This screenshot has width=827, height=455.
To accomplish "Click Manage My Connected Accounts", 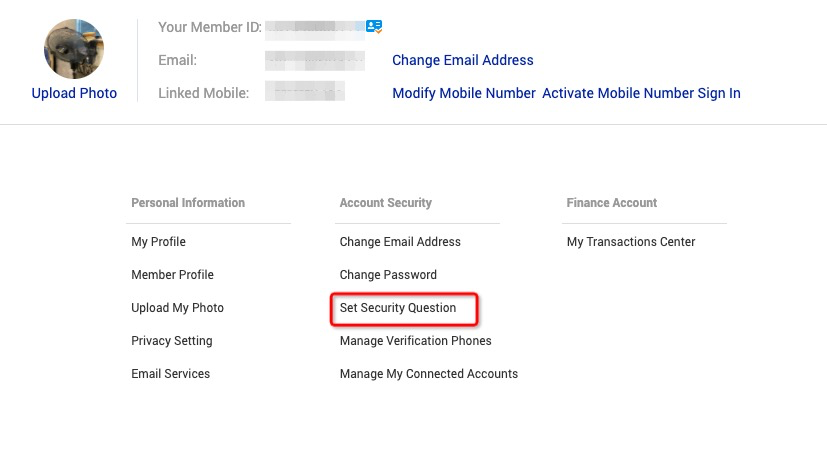I will 428,374.
